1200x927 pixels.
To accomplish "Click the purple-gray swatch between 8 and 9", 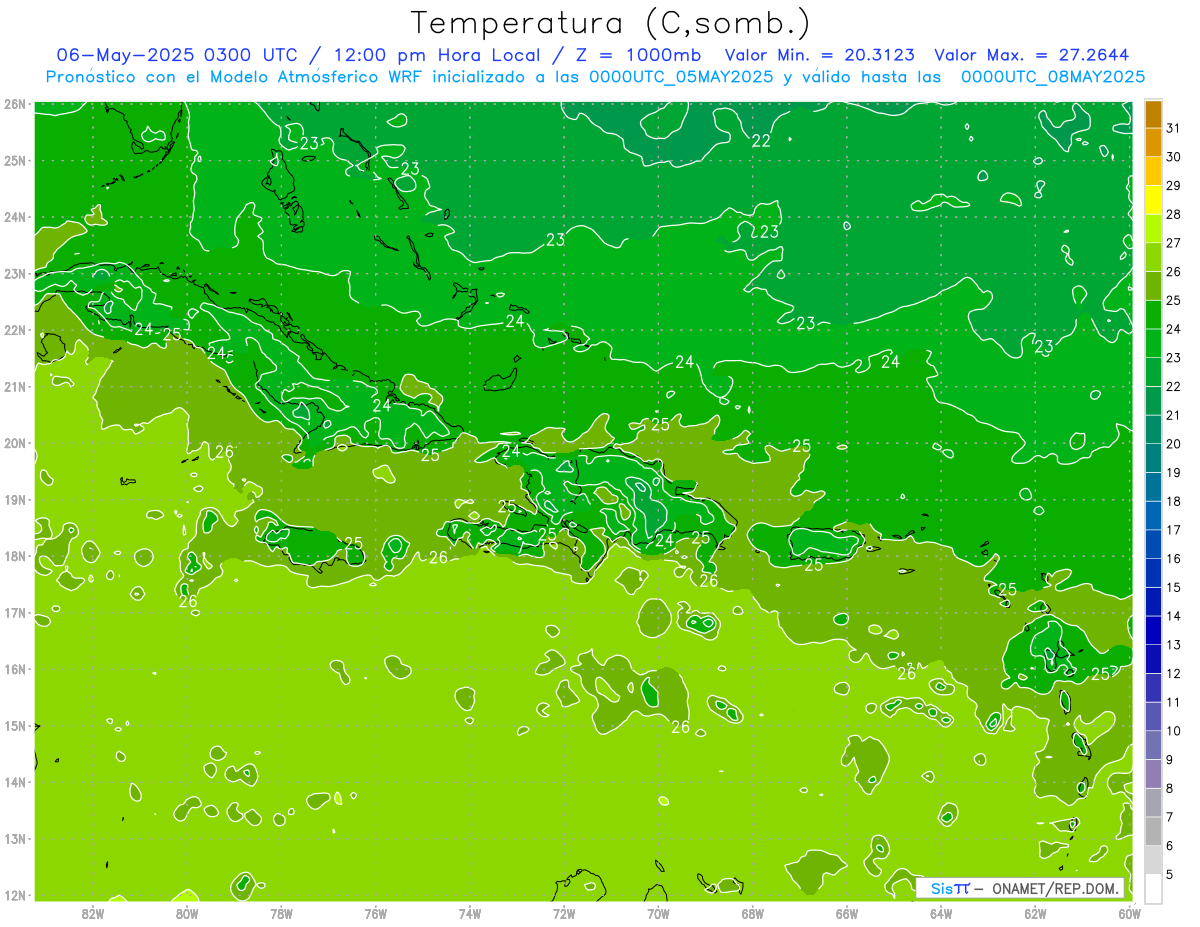I will pyautogui.click(x=1153, y=774).
